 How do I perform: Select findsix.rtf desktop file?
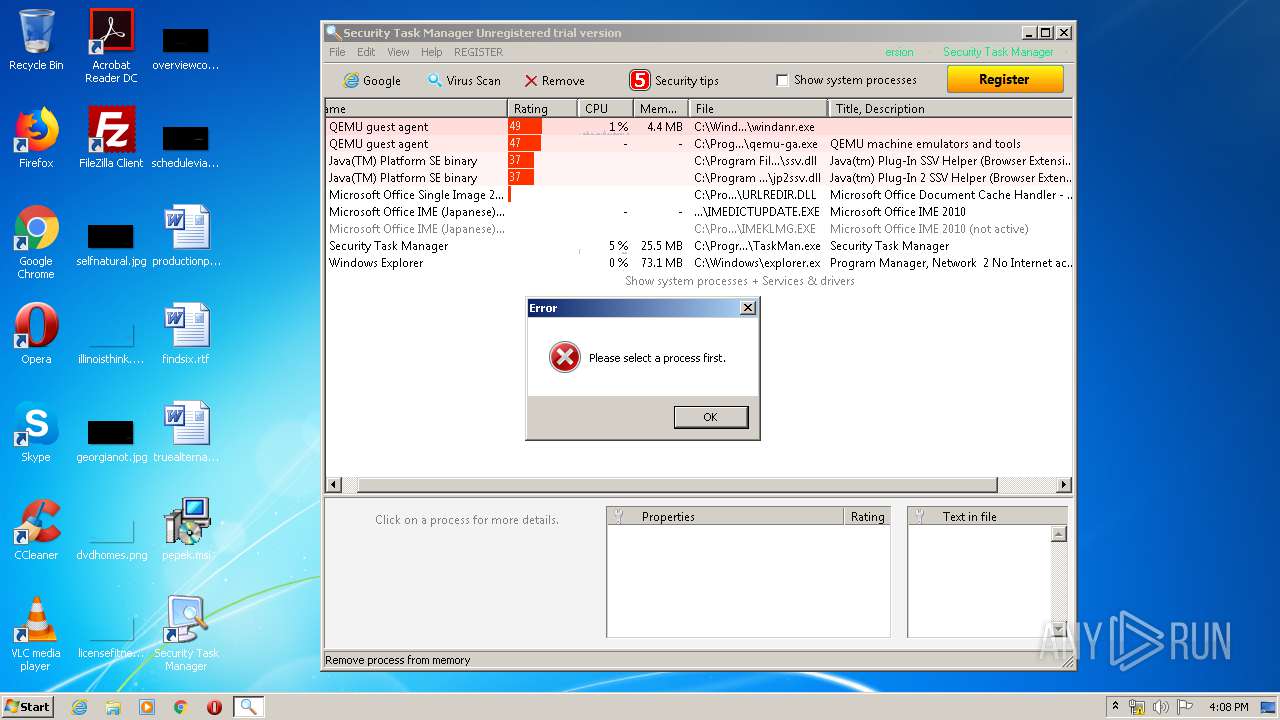(x=186, y=334)
